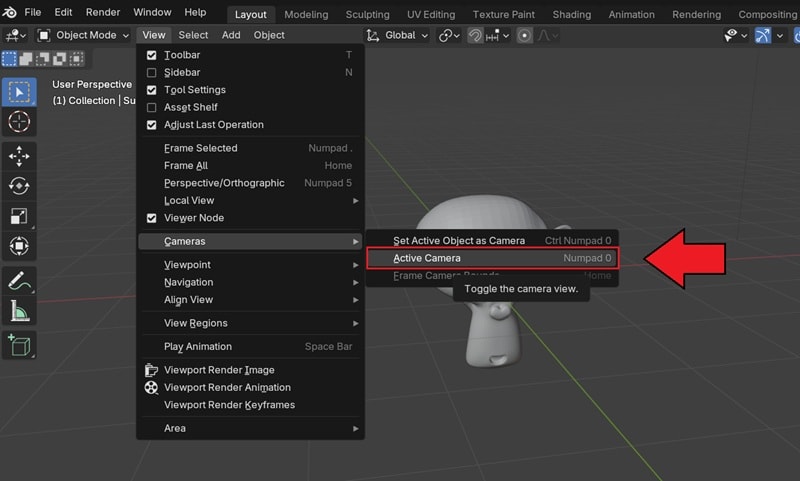The width and height of the screenshot is (800, 481).
Task: Expand the Navigation submenu
Action: [250, 282]
